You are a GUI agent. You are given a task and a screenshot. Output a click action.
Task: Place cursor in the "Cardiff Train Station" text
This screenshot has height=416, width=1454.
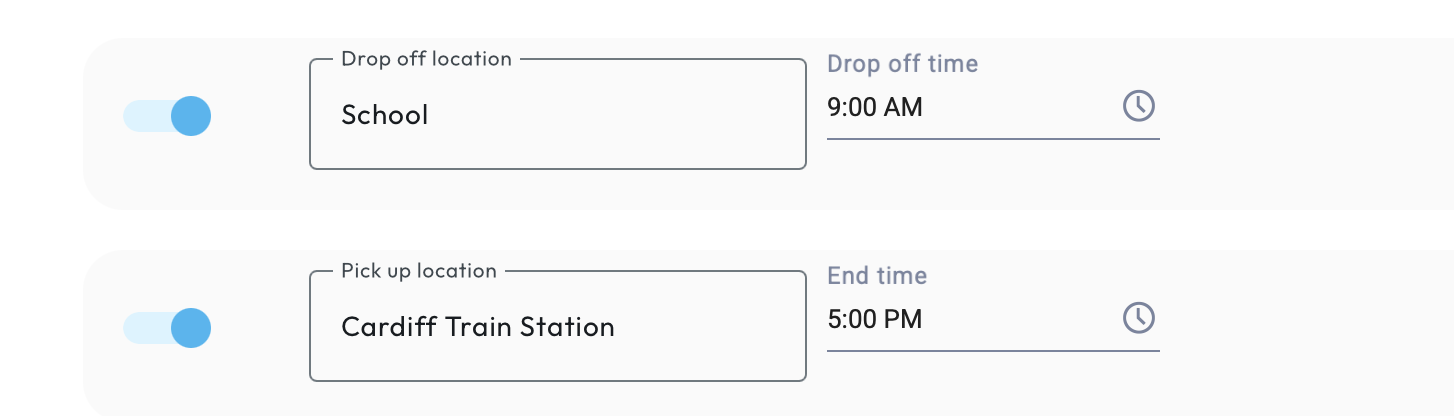[477, 327]
